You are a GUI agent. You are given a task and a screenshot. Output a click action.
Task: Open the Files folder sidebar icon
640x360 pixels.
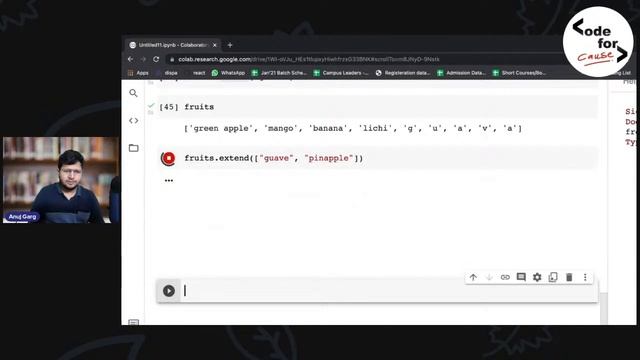pyautogui.click(x=133, y=148)
